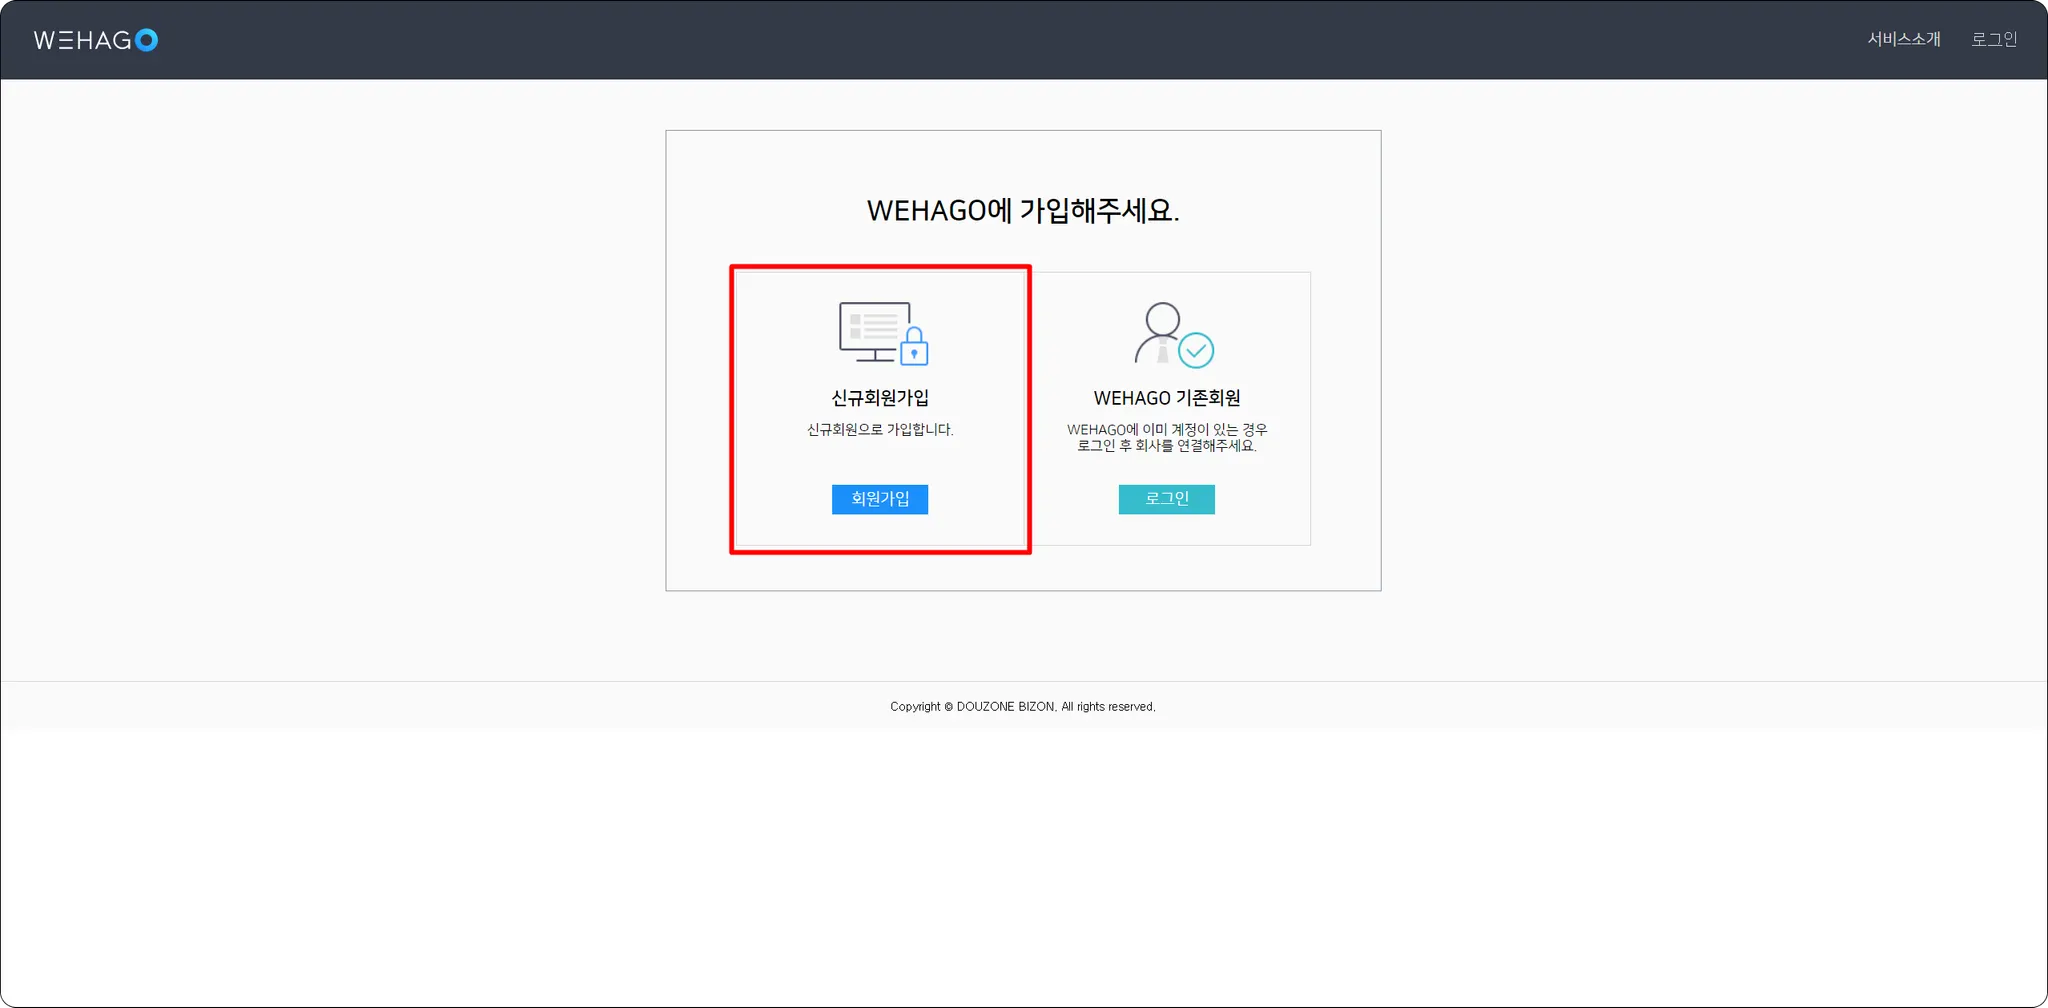The image size is (2048, 1008).
Task: Select the 신규회원가입 heading
Action: pyautogui.click(x=880, y=398)
